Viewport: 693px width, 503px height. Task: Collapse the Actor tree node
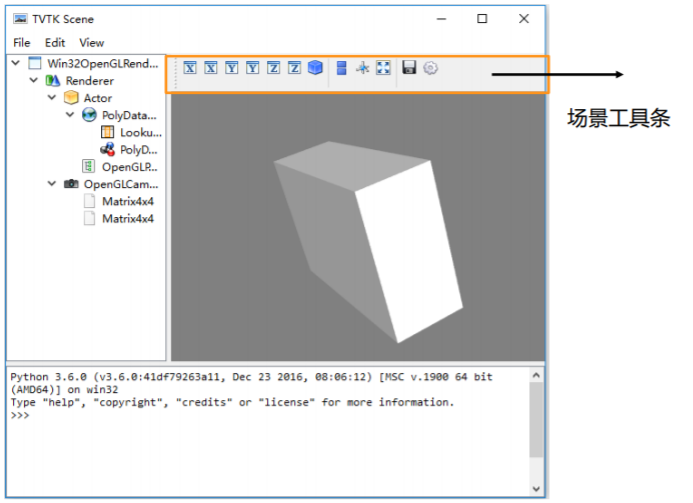click(52, 98)
